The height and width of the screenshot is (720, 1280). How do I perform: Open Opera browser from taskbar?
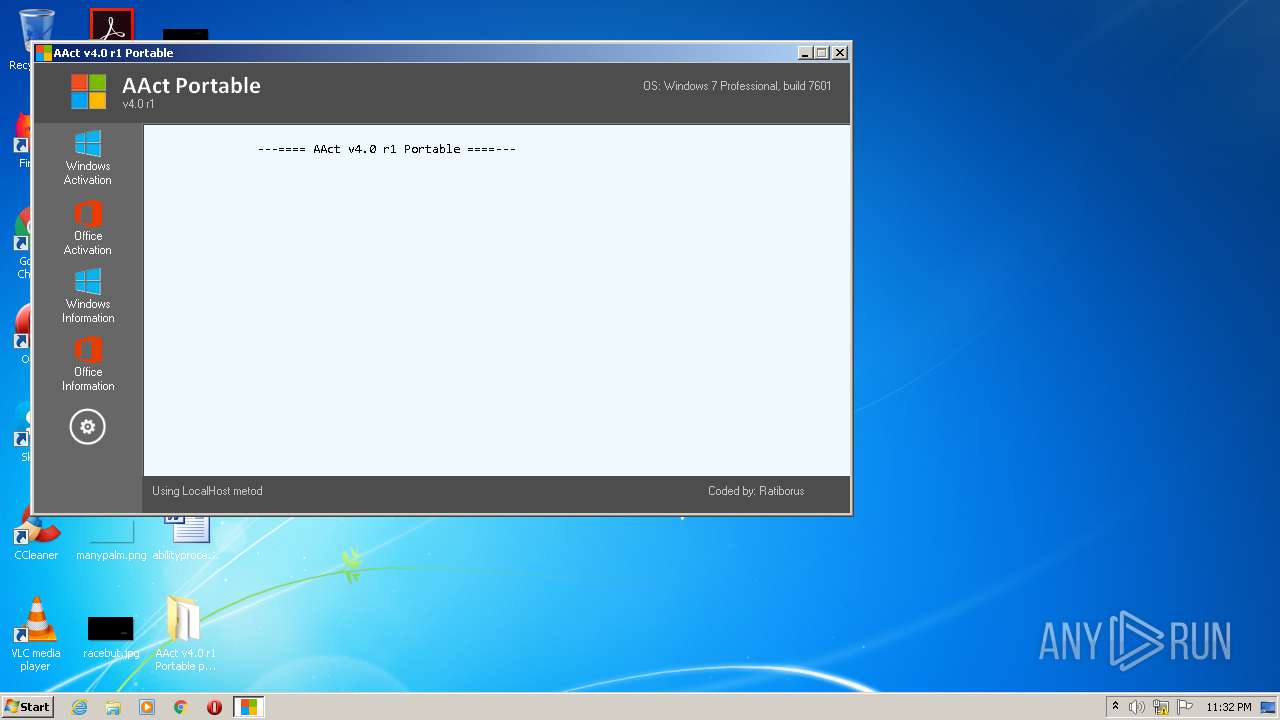[x=214, y=707]
